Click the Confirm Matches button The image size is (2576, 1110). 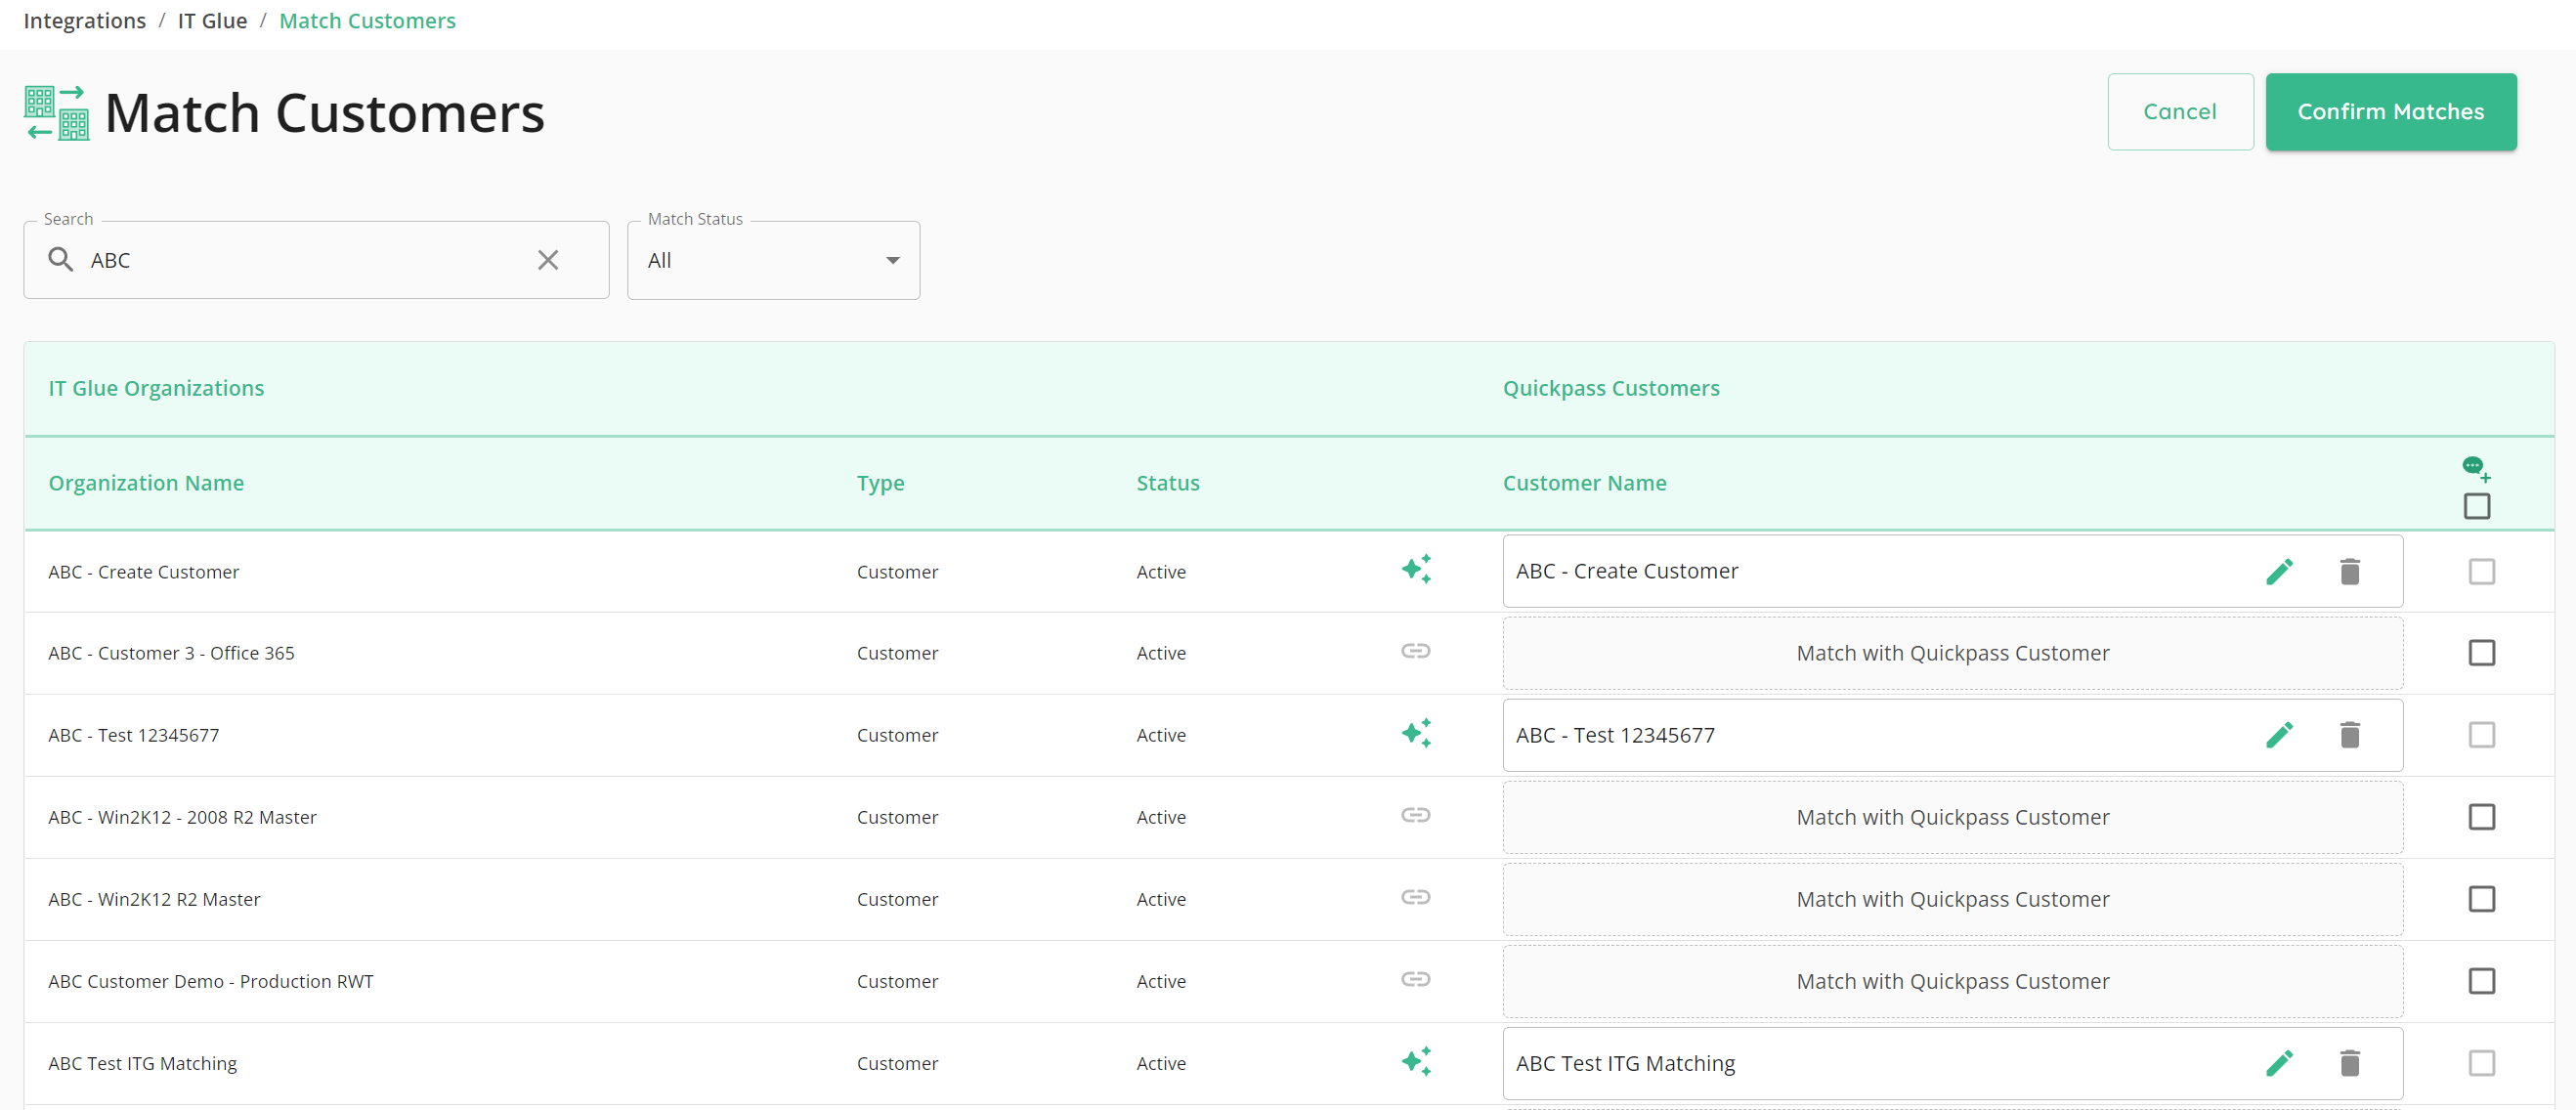coord(2391,112)
